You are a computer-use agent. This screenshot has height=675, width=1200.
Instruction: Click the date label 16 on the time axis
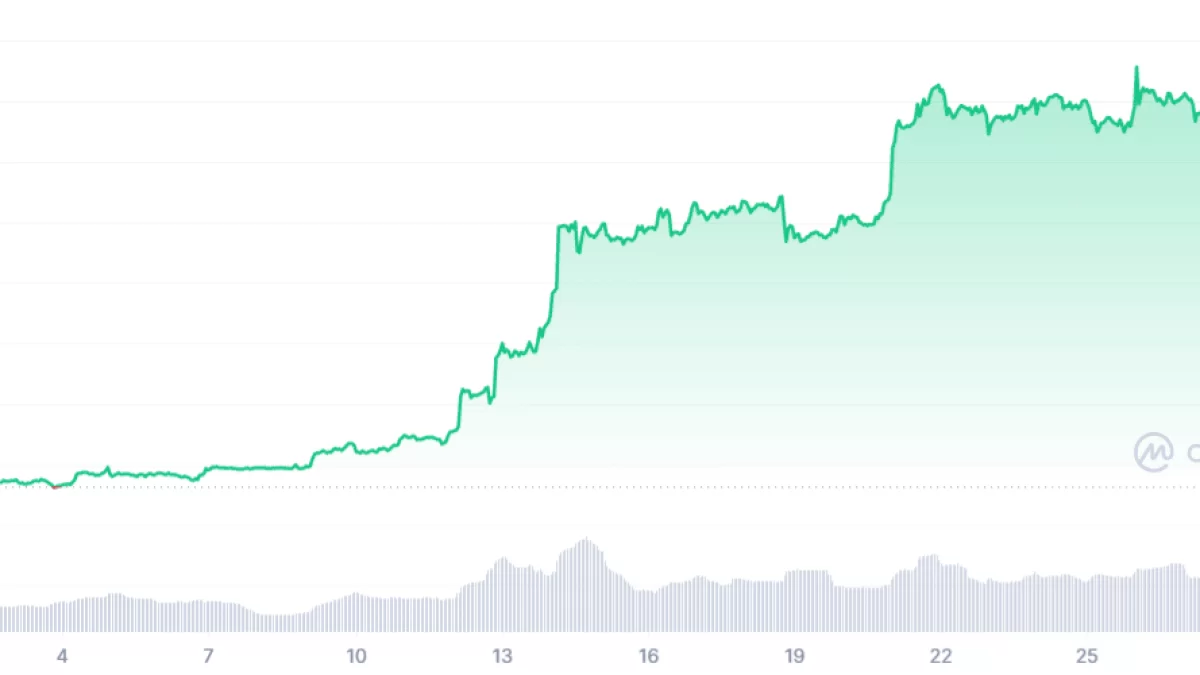(x=649, y=657)
